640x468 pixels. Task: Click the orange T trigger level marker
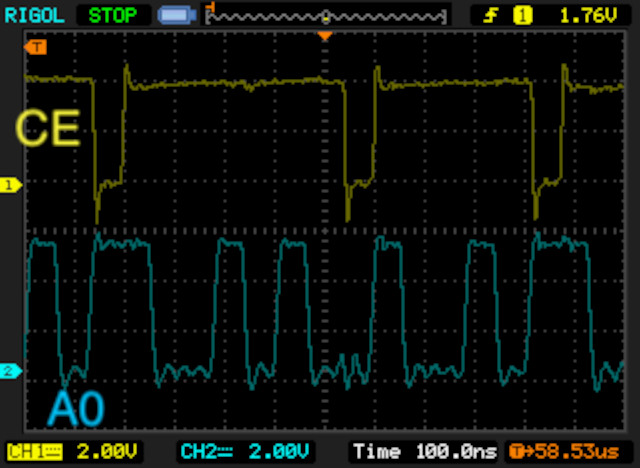[x=36, y=47]
